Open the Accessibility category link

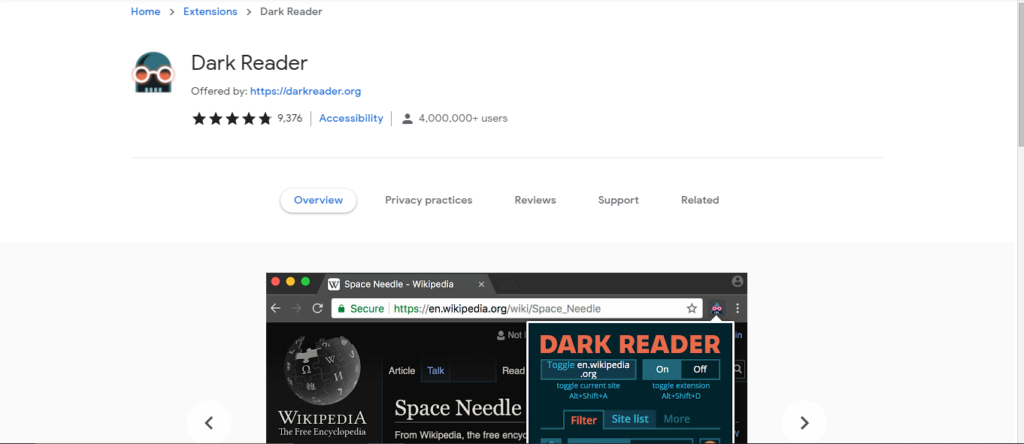pos(351,118)
